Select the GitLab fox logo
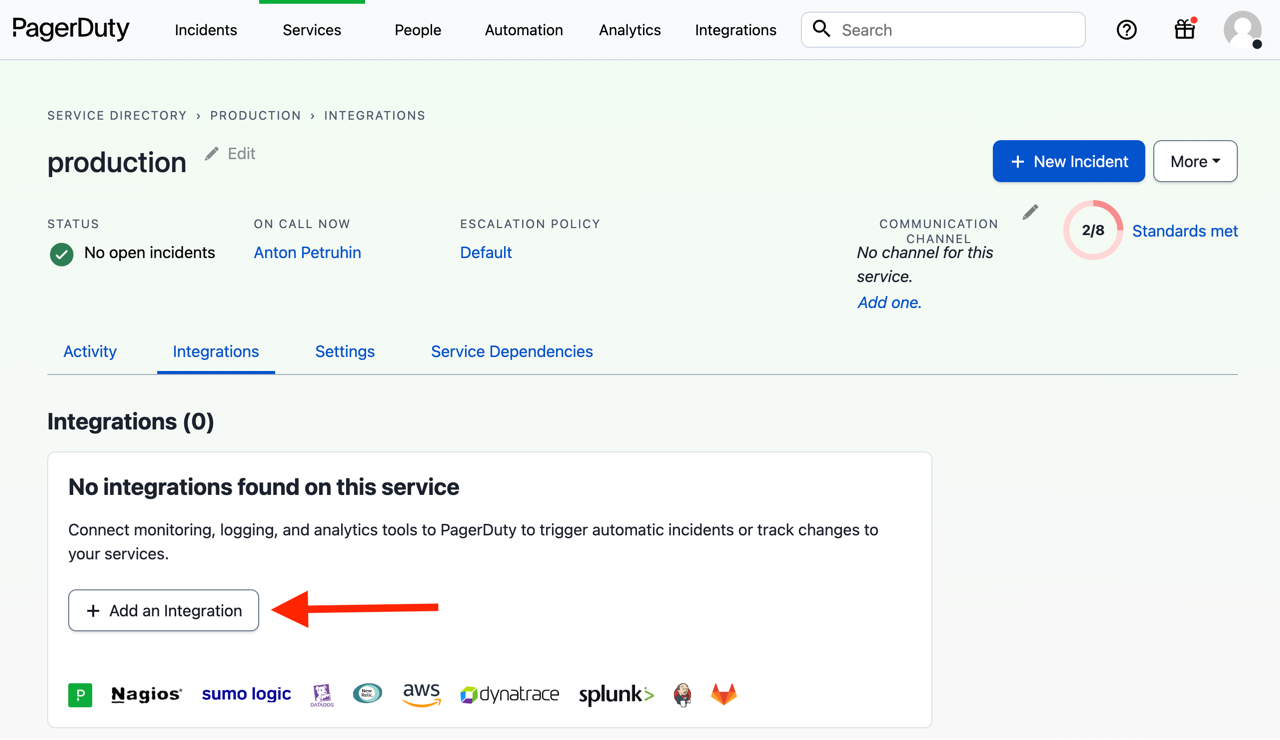The height and width of the screenshot is (740, 1280). 724,694
